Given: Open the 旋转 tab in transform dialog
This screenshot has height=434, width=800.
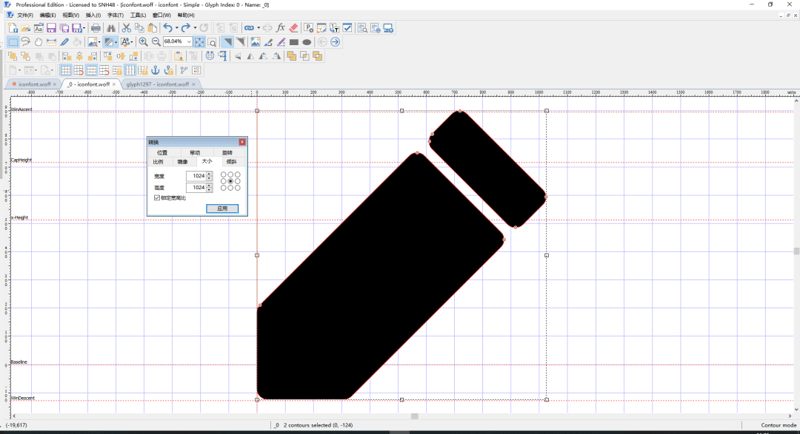Looking at the screenshot, I should point(227,152).
